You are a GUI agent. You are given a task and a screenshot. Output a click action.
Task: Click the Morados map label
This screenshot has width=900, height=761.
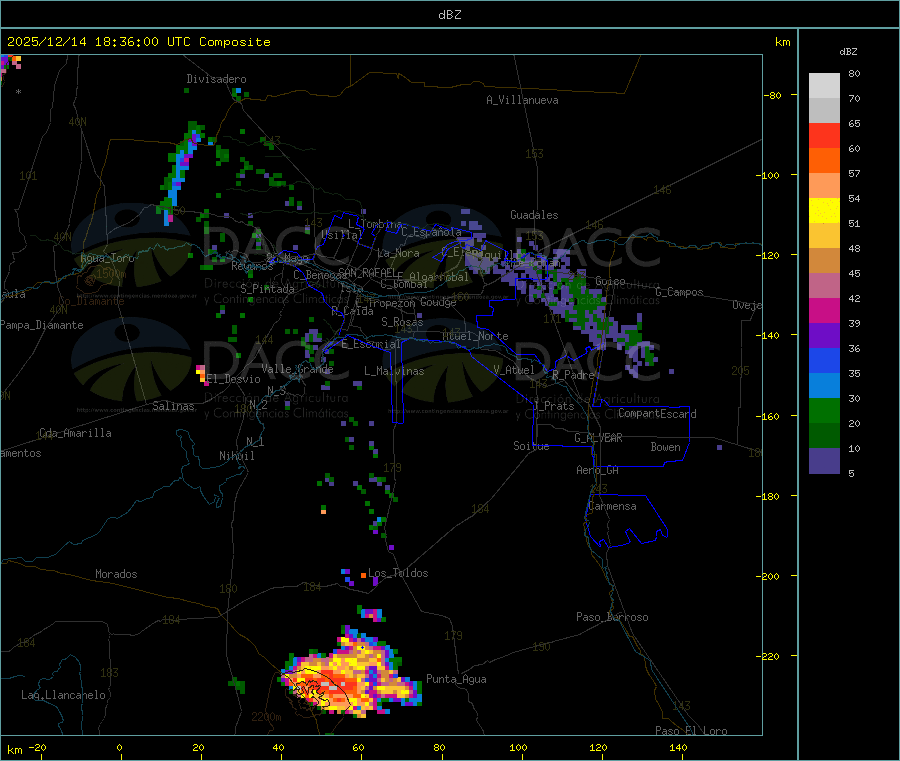point(117,574)
